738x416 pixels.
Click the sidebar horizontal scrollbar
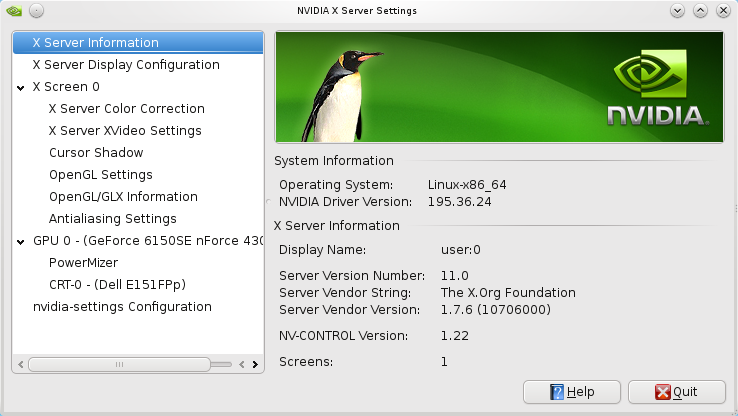click(120, 364)
